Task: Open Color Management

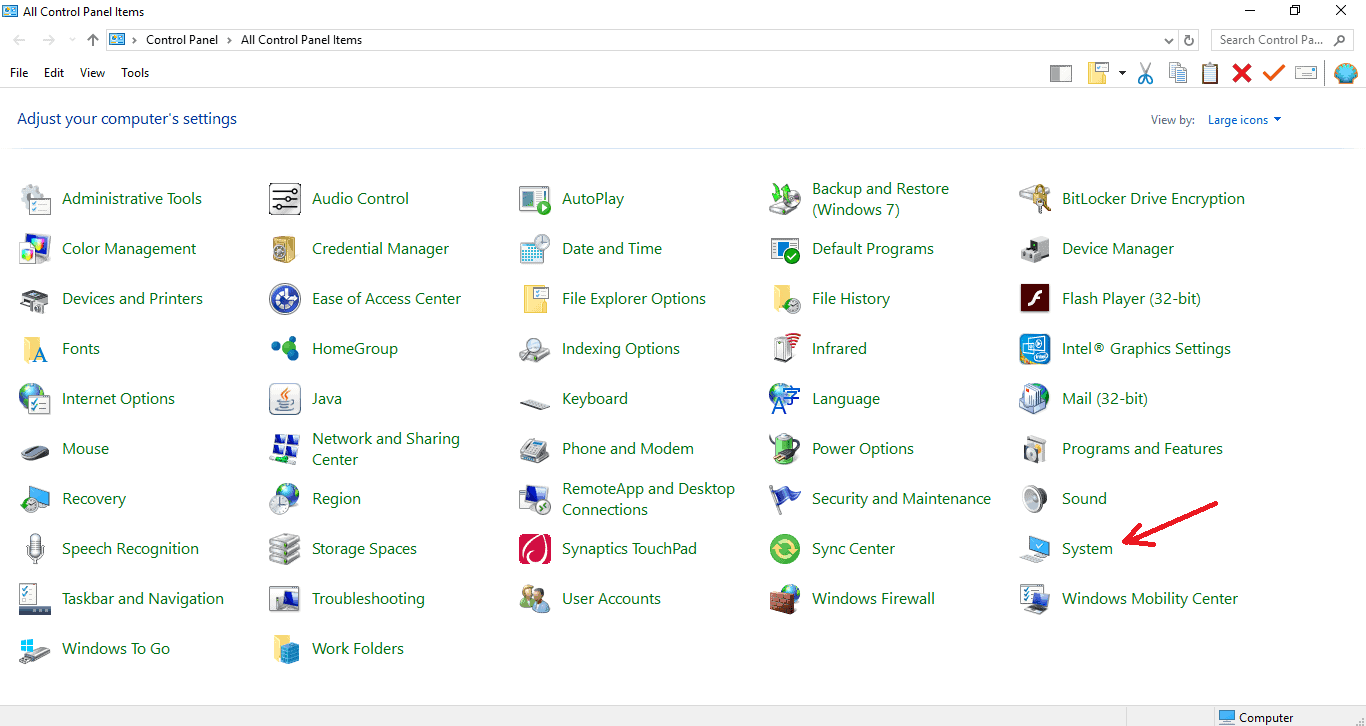Action: 108,249
